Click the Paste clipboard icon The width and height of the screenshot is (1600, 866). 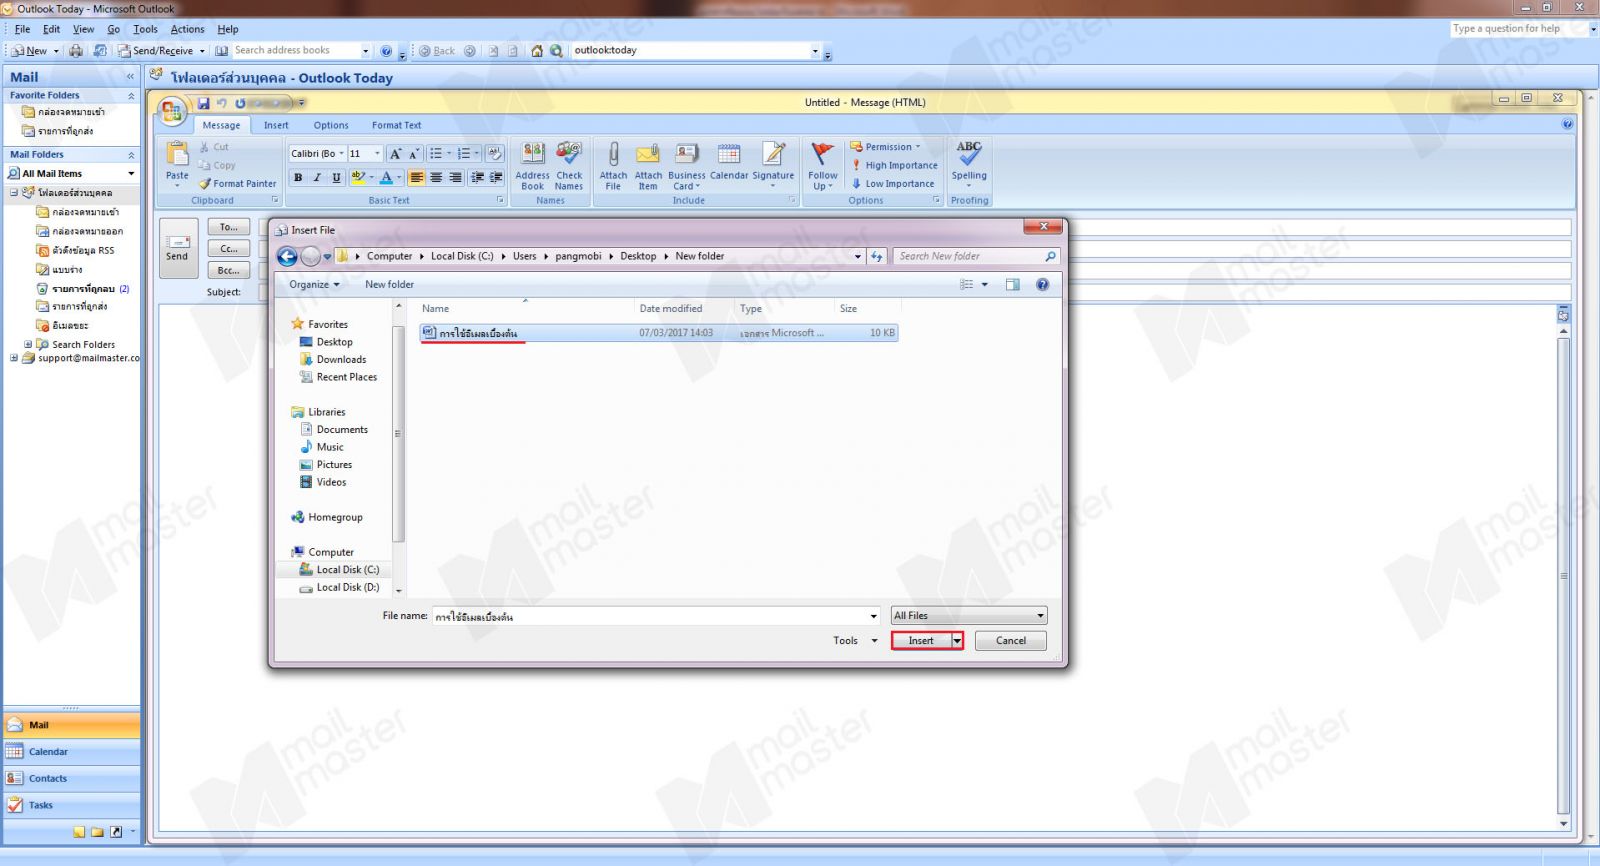(x=177, y=154)
